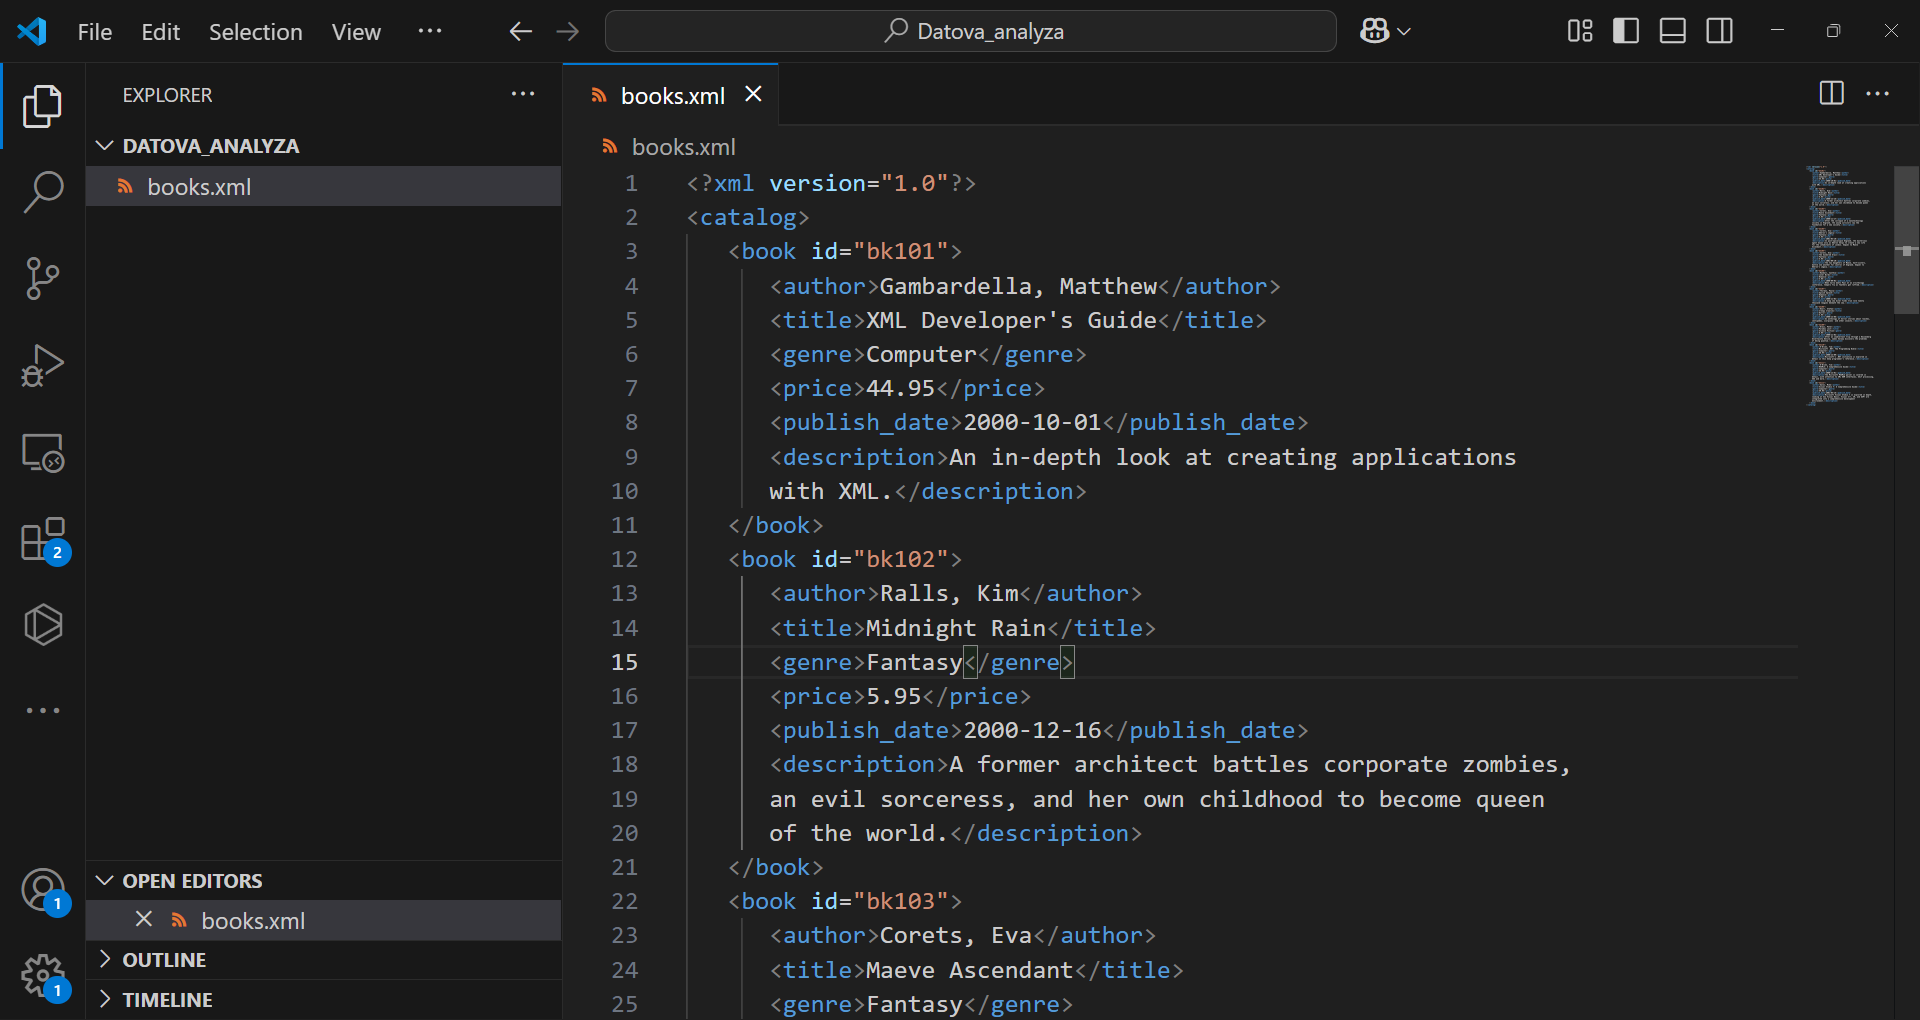Viewport: 1920px width, 1020px height.
Task: Show hidden menu bar items
Action: [x=430, y=31]
